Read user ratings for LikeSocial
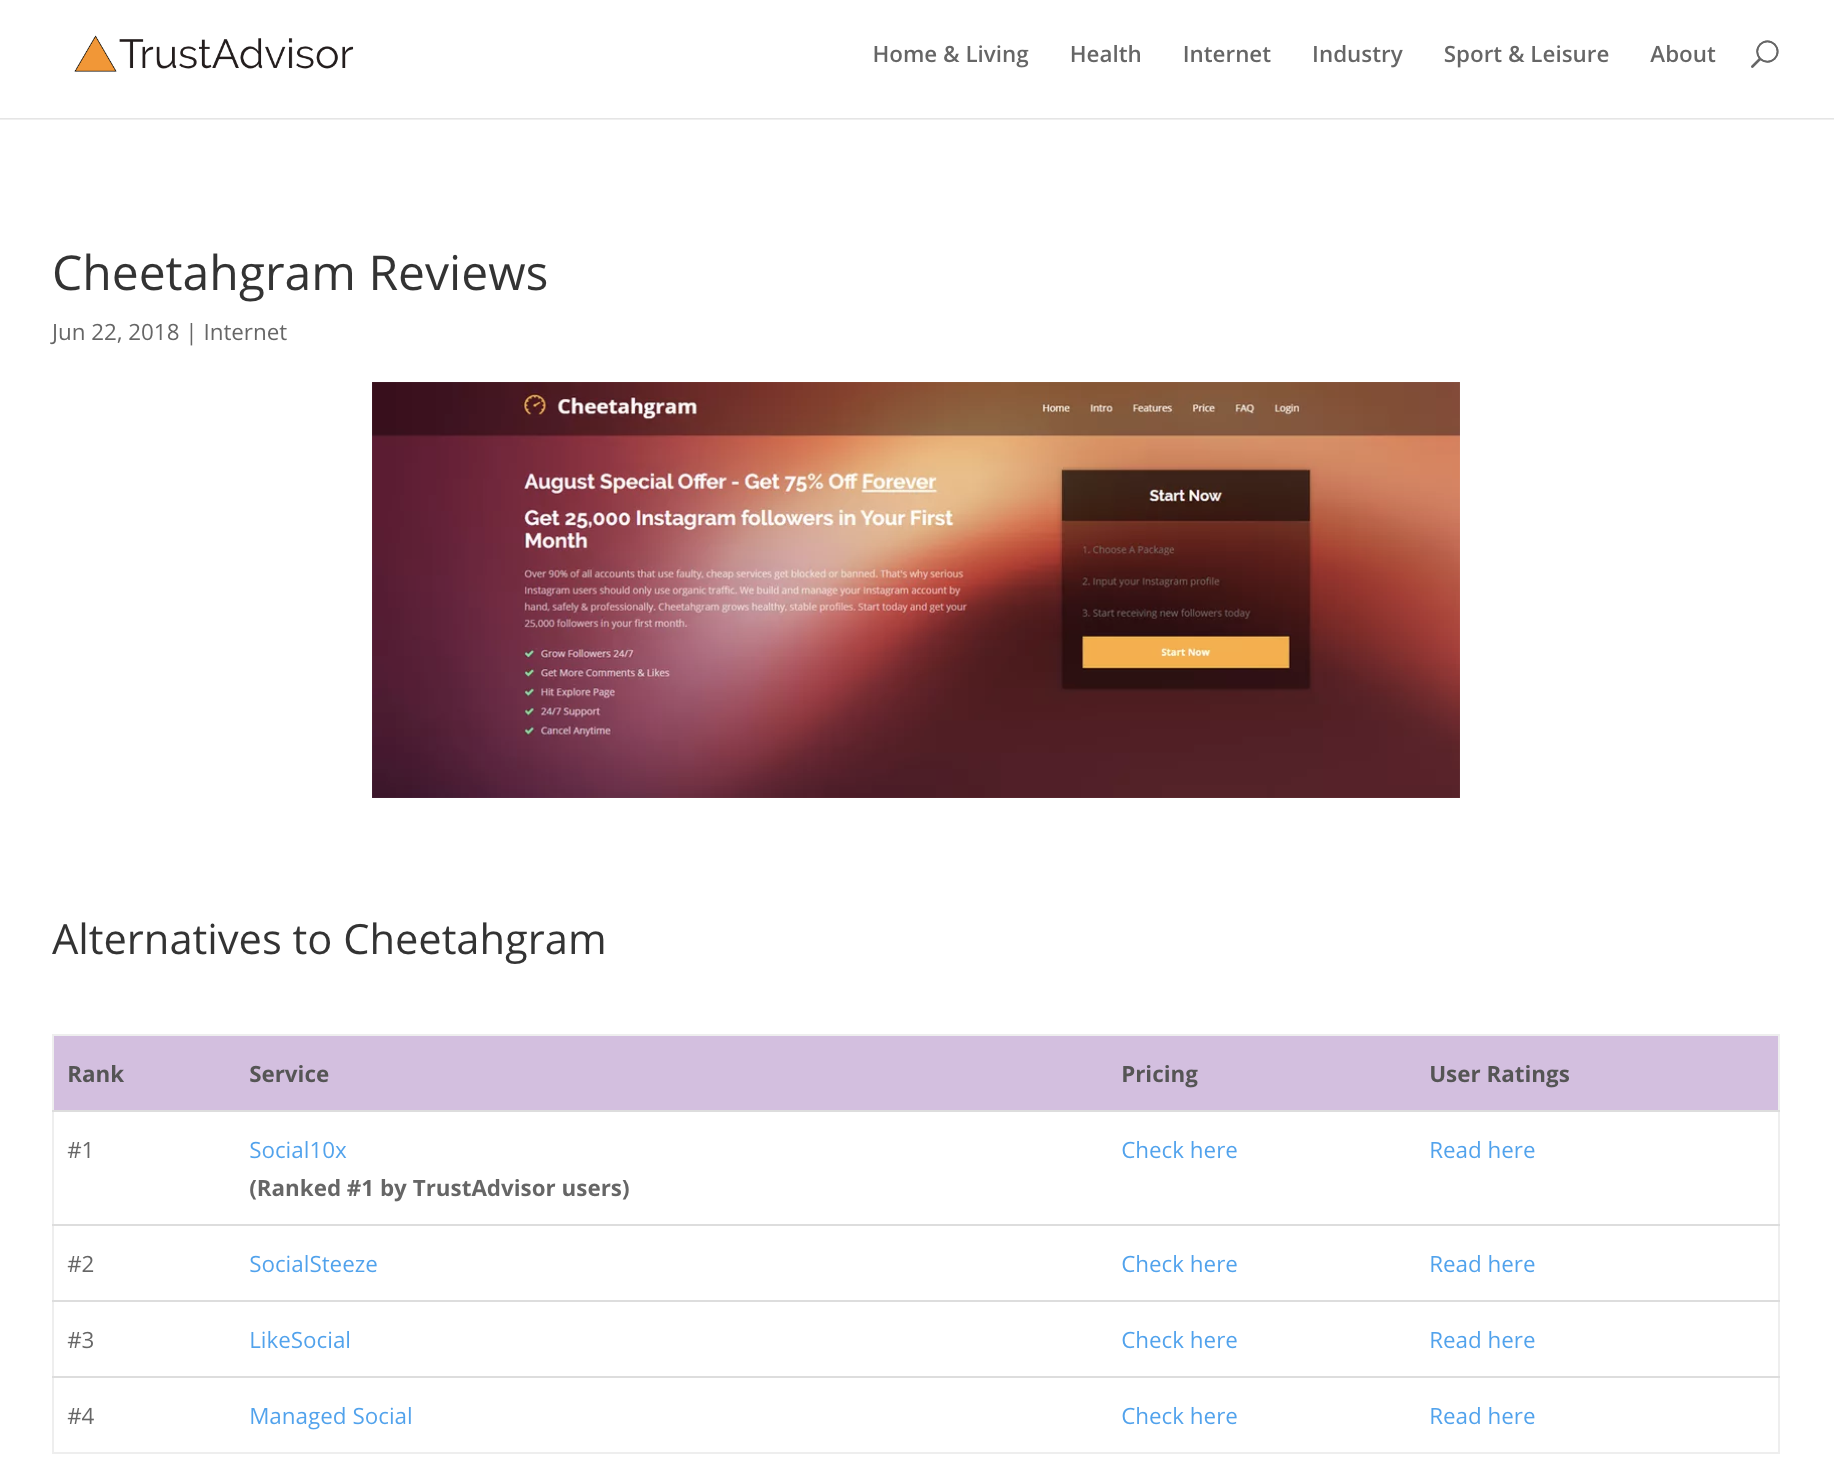1834x1482 pixels. 1482,1340
